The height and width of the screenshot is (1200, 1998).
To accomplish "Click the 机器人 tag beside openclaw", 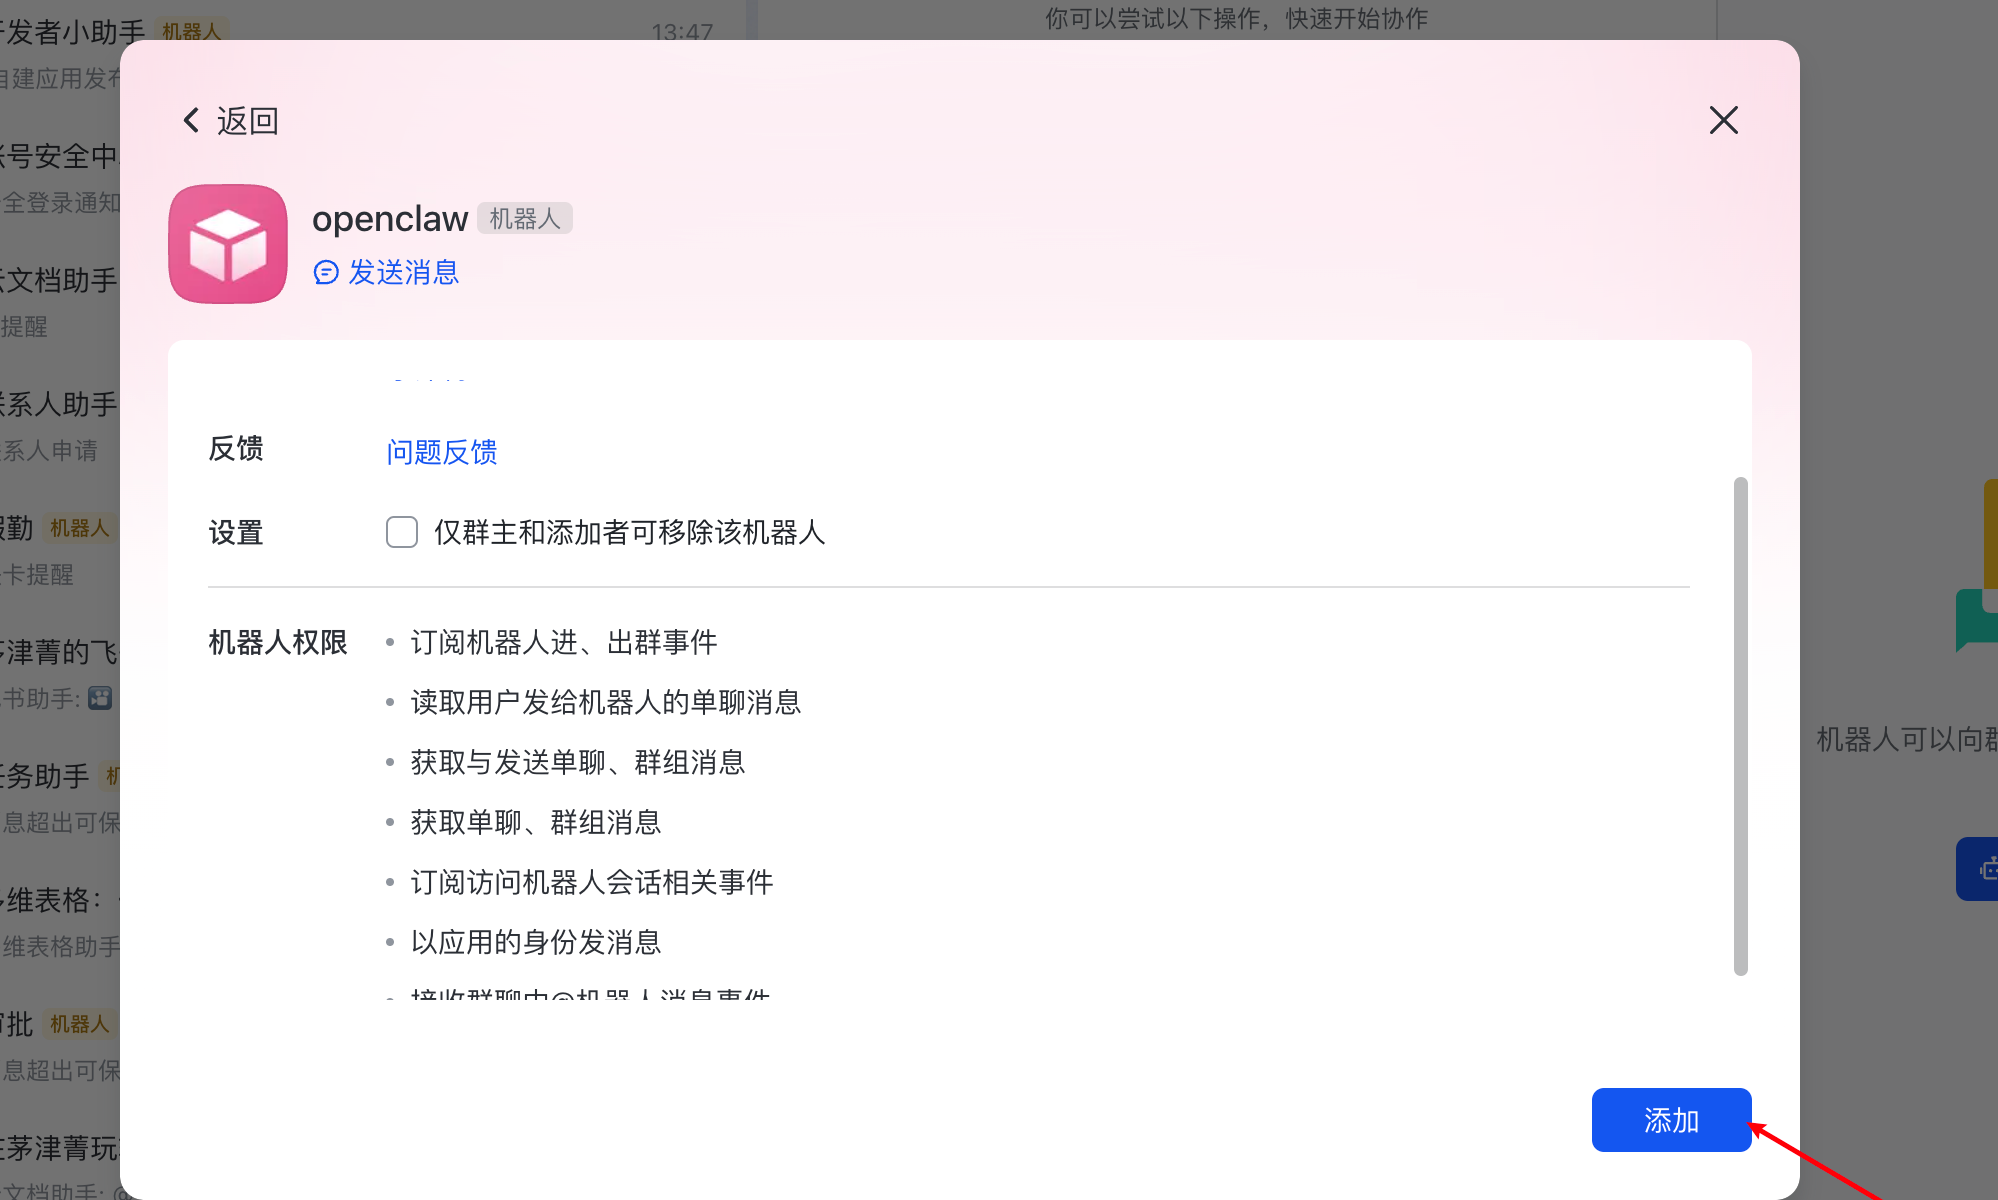I will [x=524, y=218].
